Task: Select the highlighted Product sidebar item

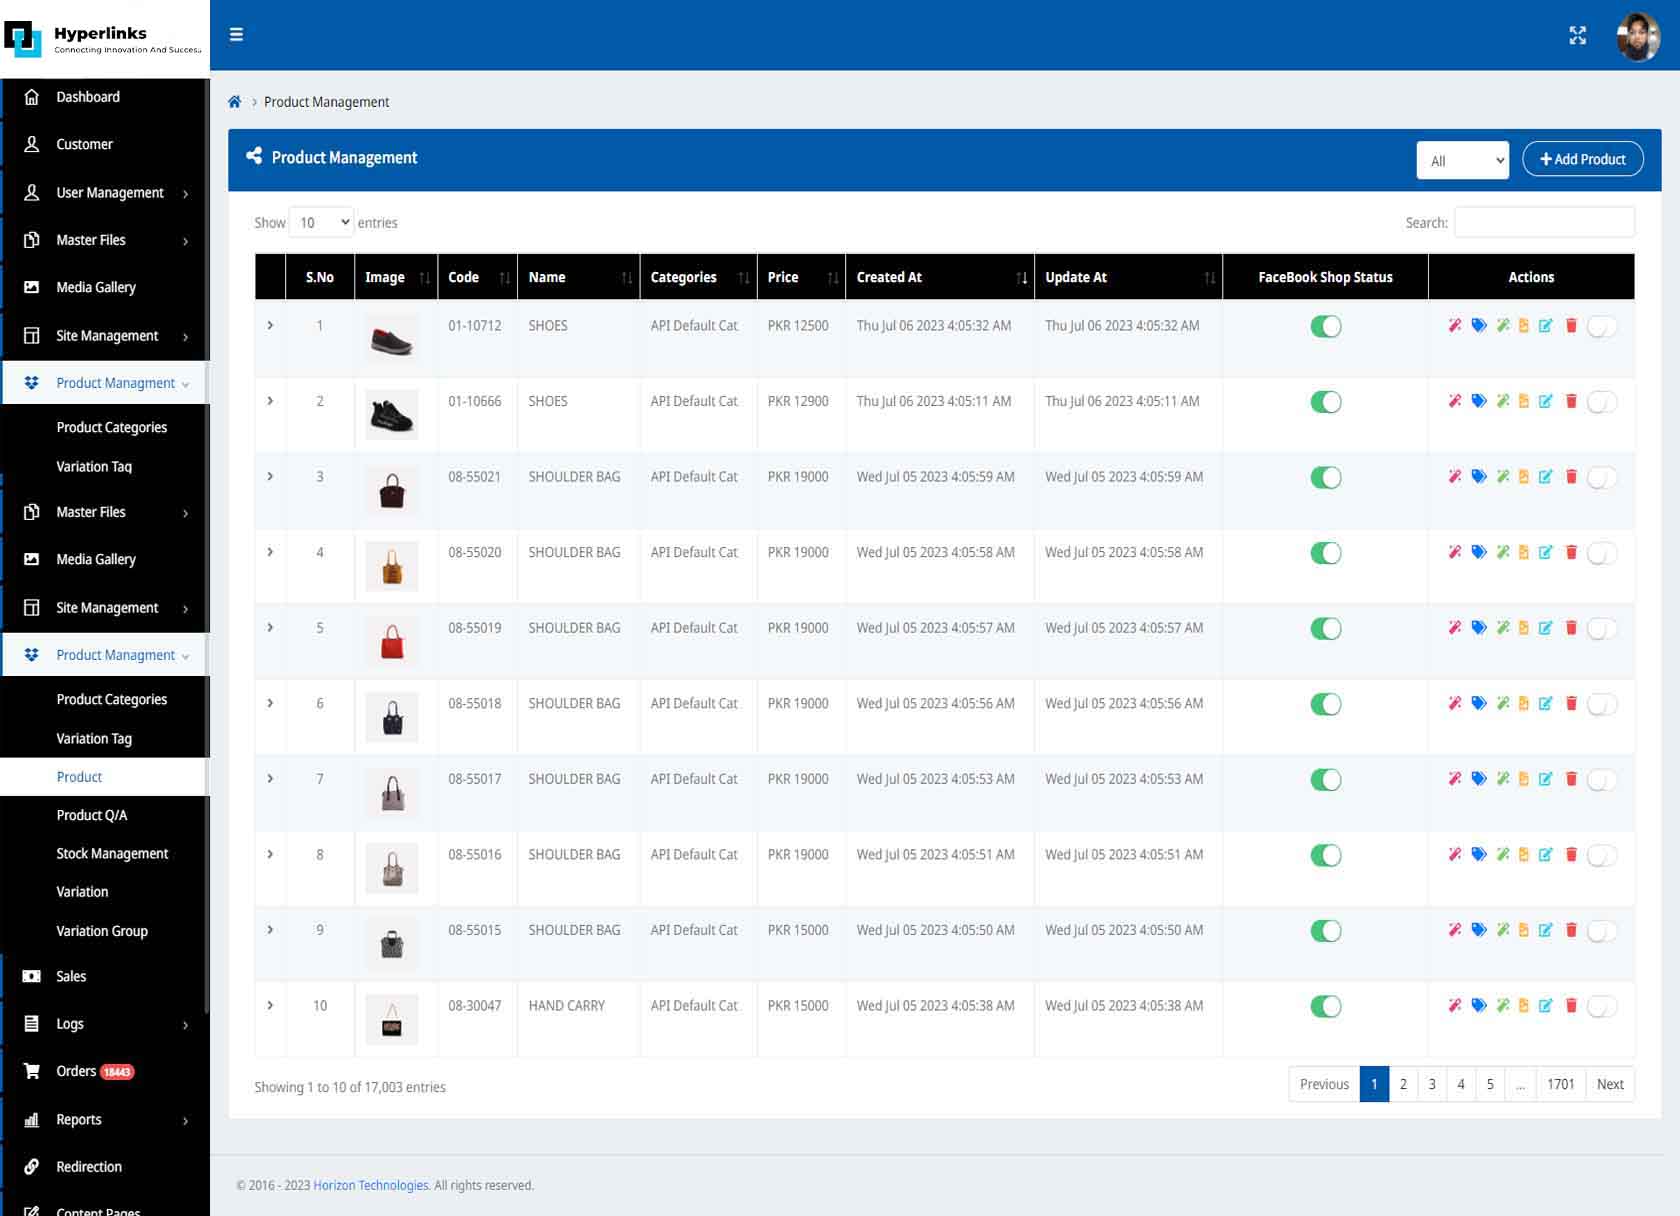Action: (x=104, y=777)
